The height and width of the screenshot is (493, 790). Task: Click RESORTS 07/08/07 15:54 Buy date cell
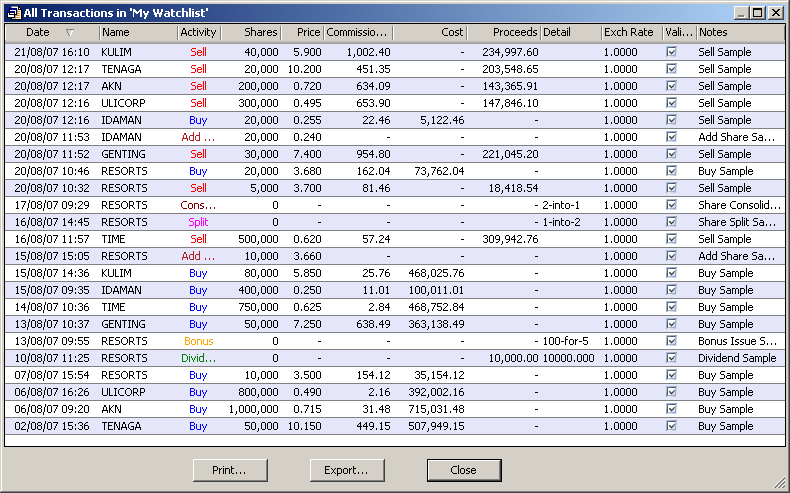pos(52,375)
